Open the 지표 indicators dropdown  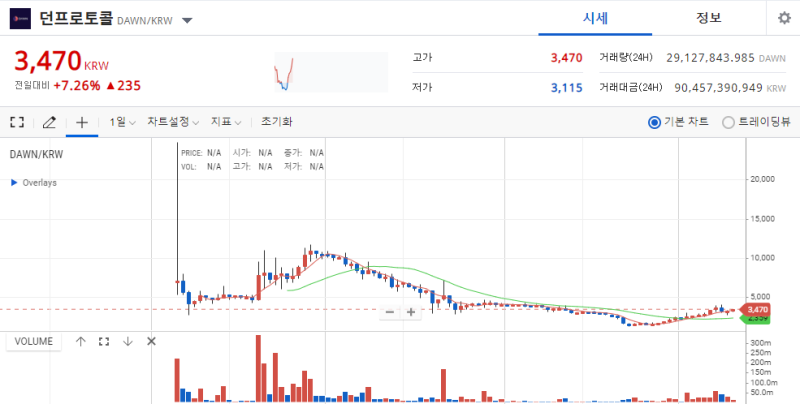coord(226,122)
